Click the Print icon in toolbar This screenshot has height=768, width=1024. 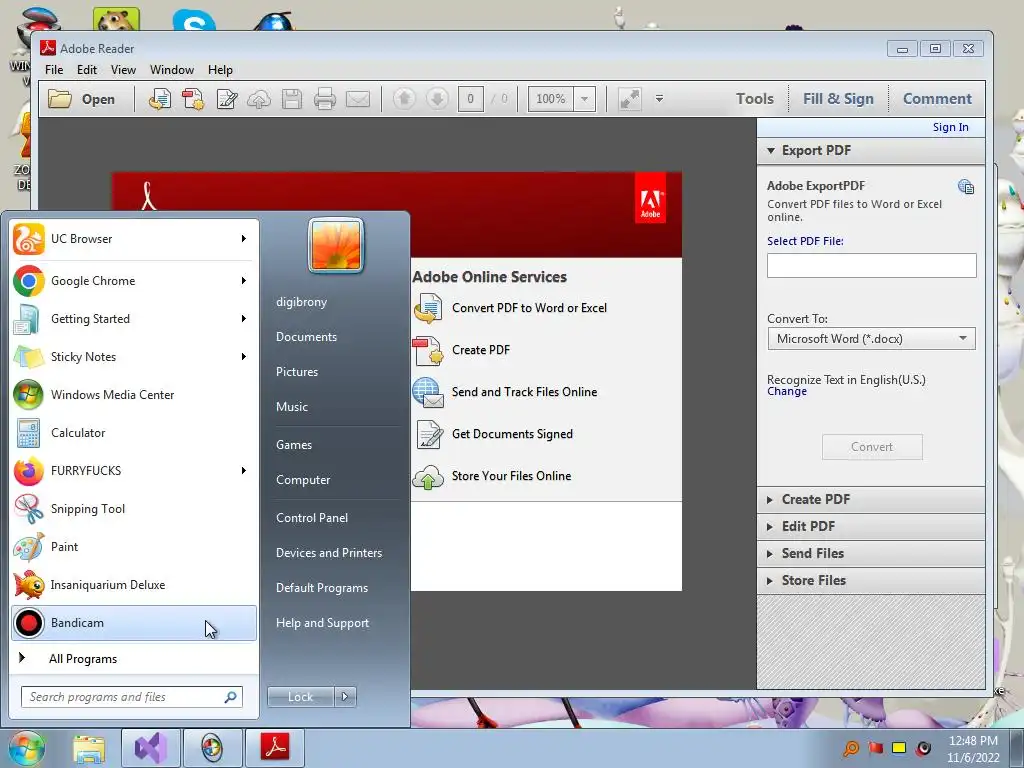point(325,99)
